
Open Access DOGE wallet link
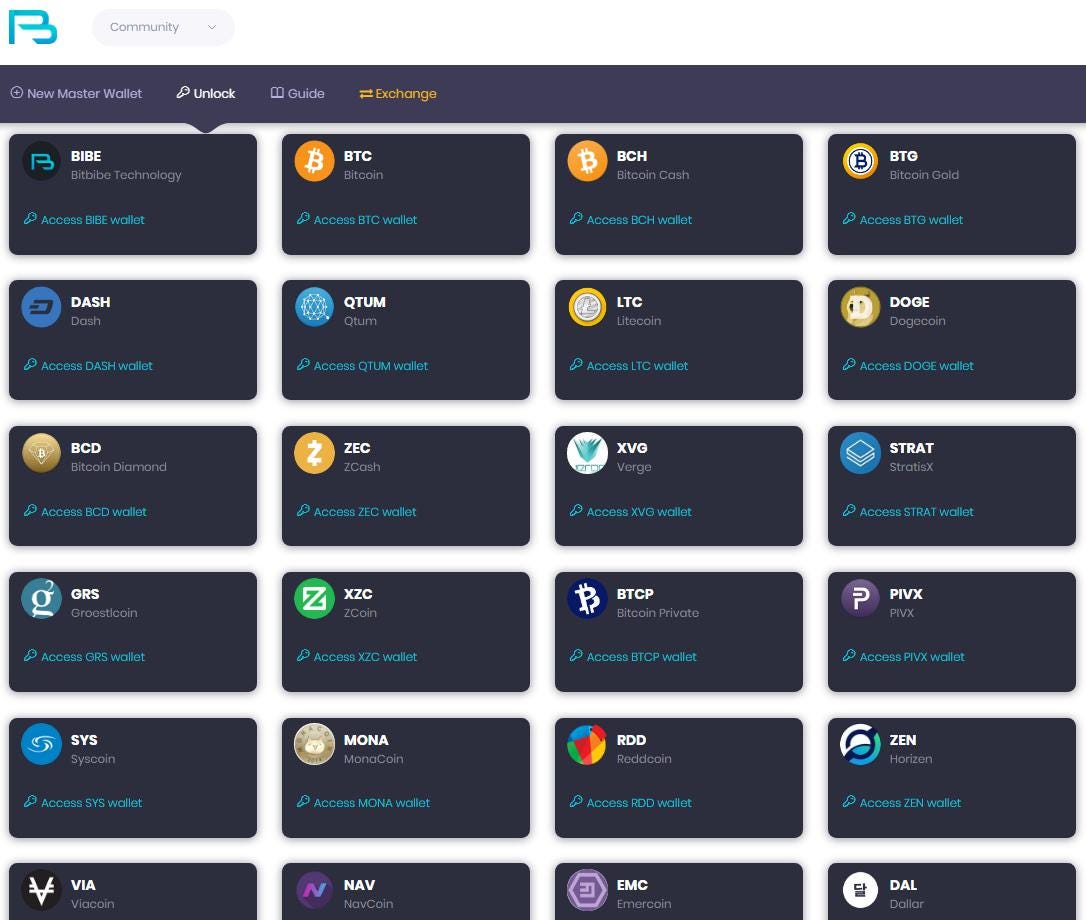908,365
